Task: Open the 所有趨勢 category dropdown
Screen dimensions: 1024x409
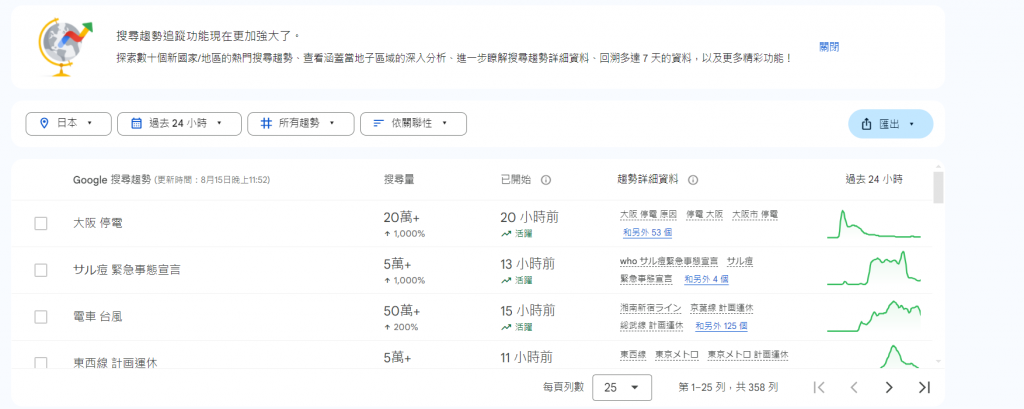Action: (300, 123)
